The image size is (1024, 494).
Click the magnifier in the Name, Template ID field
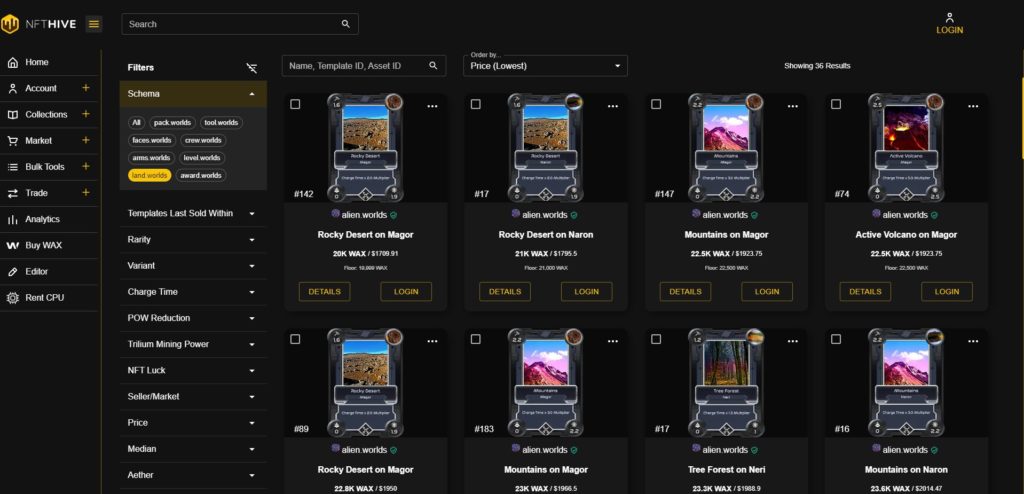pos(433,65)
